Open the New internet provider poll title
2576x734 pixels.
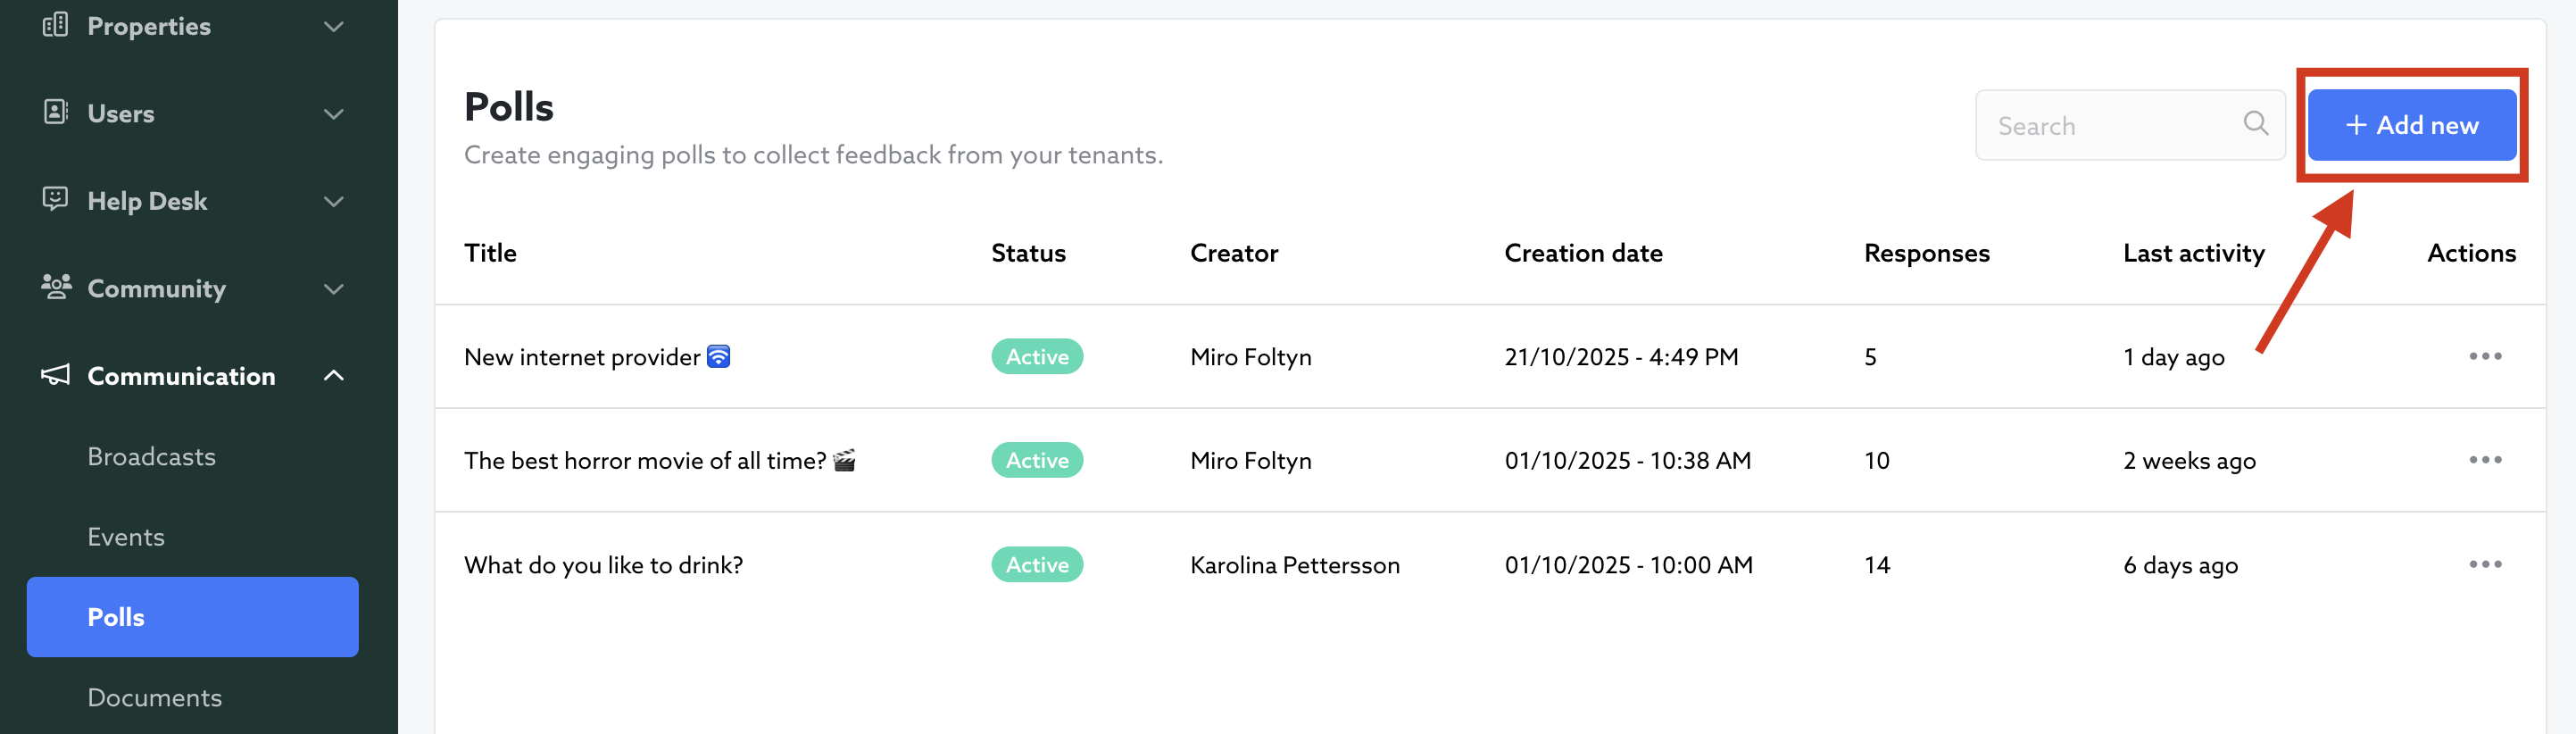[x=582, y=357]
